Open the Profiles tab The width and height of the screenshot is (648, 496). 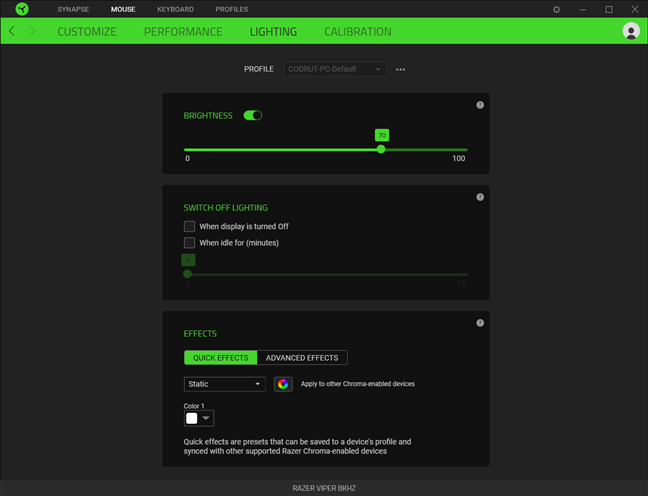[232, 9]
